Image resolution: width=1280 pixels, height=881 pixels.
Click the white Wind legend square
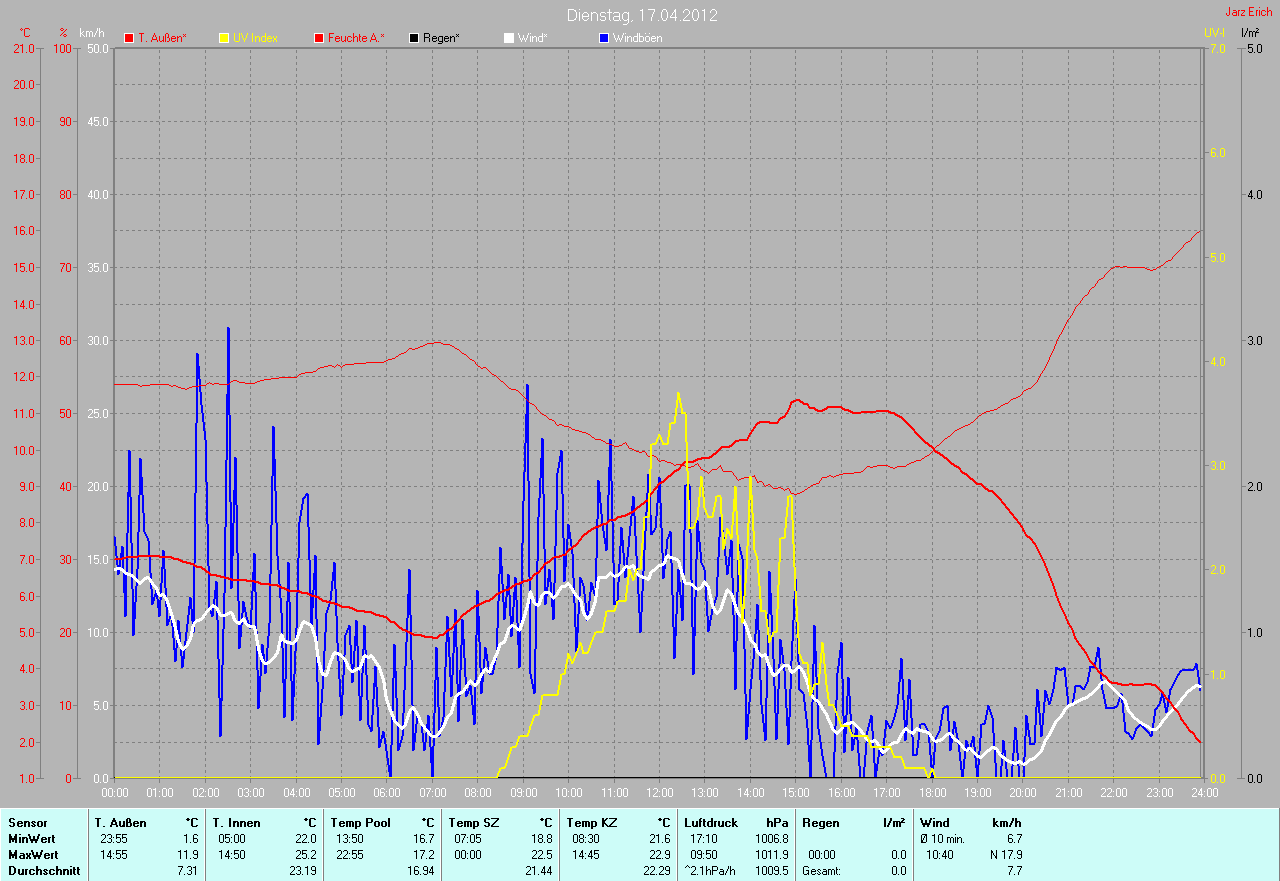click(x=508, y=38)
